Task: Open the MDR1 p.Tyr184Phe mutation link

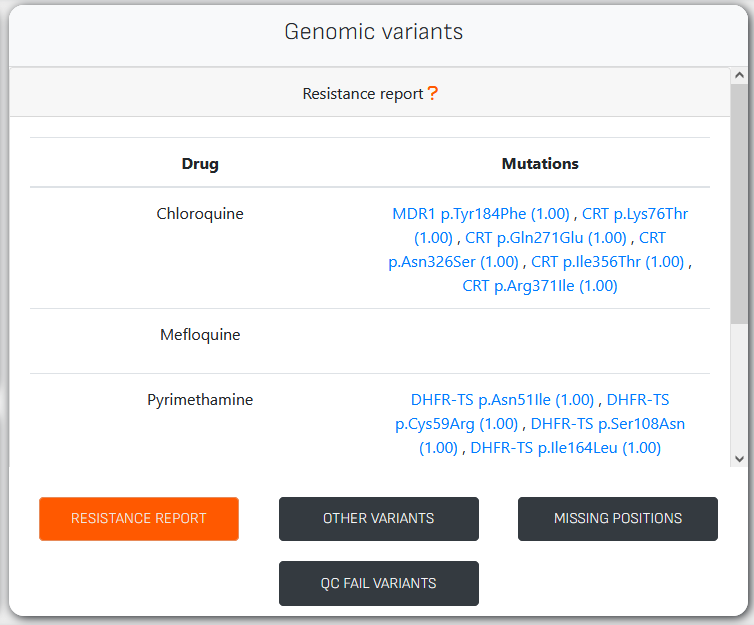Action: point(481,214)
